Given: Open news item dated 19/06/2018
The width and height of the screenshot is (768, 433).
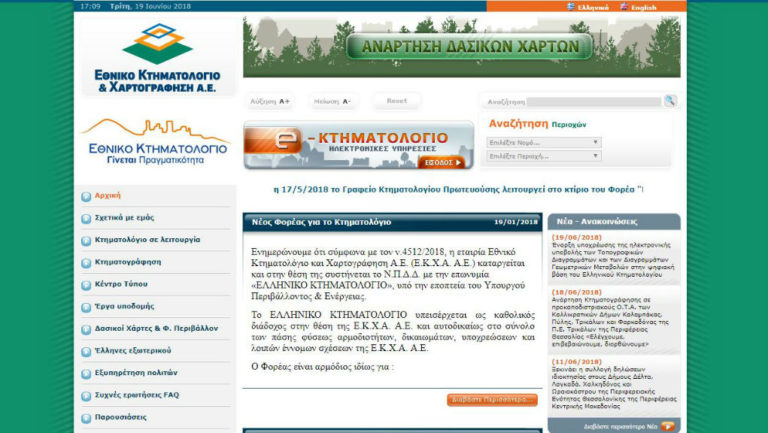Looking at the screenshot, I should pyautogui.click(x=614, y=256).
